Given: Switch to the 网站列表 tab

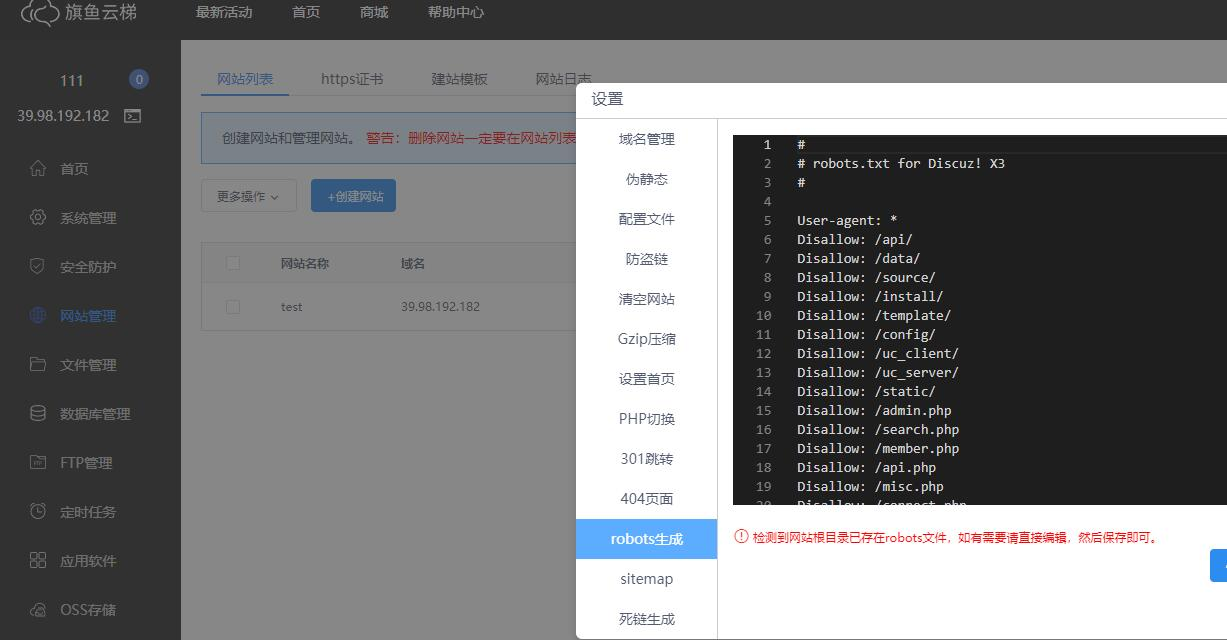Looking at the screenshot, I should pos(245,79).
